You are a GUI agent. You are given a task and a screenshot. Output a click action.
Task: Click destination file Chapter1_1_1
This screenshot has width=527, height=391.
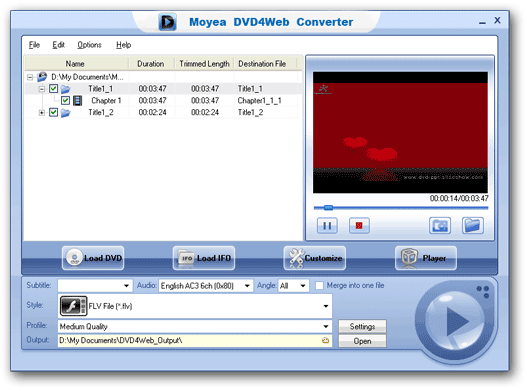tap(259, 101)
